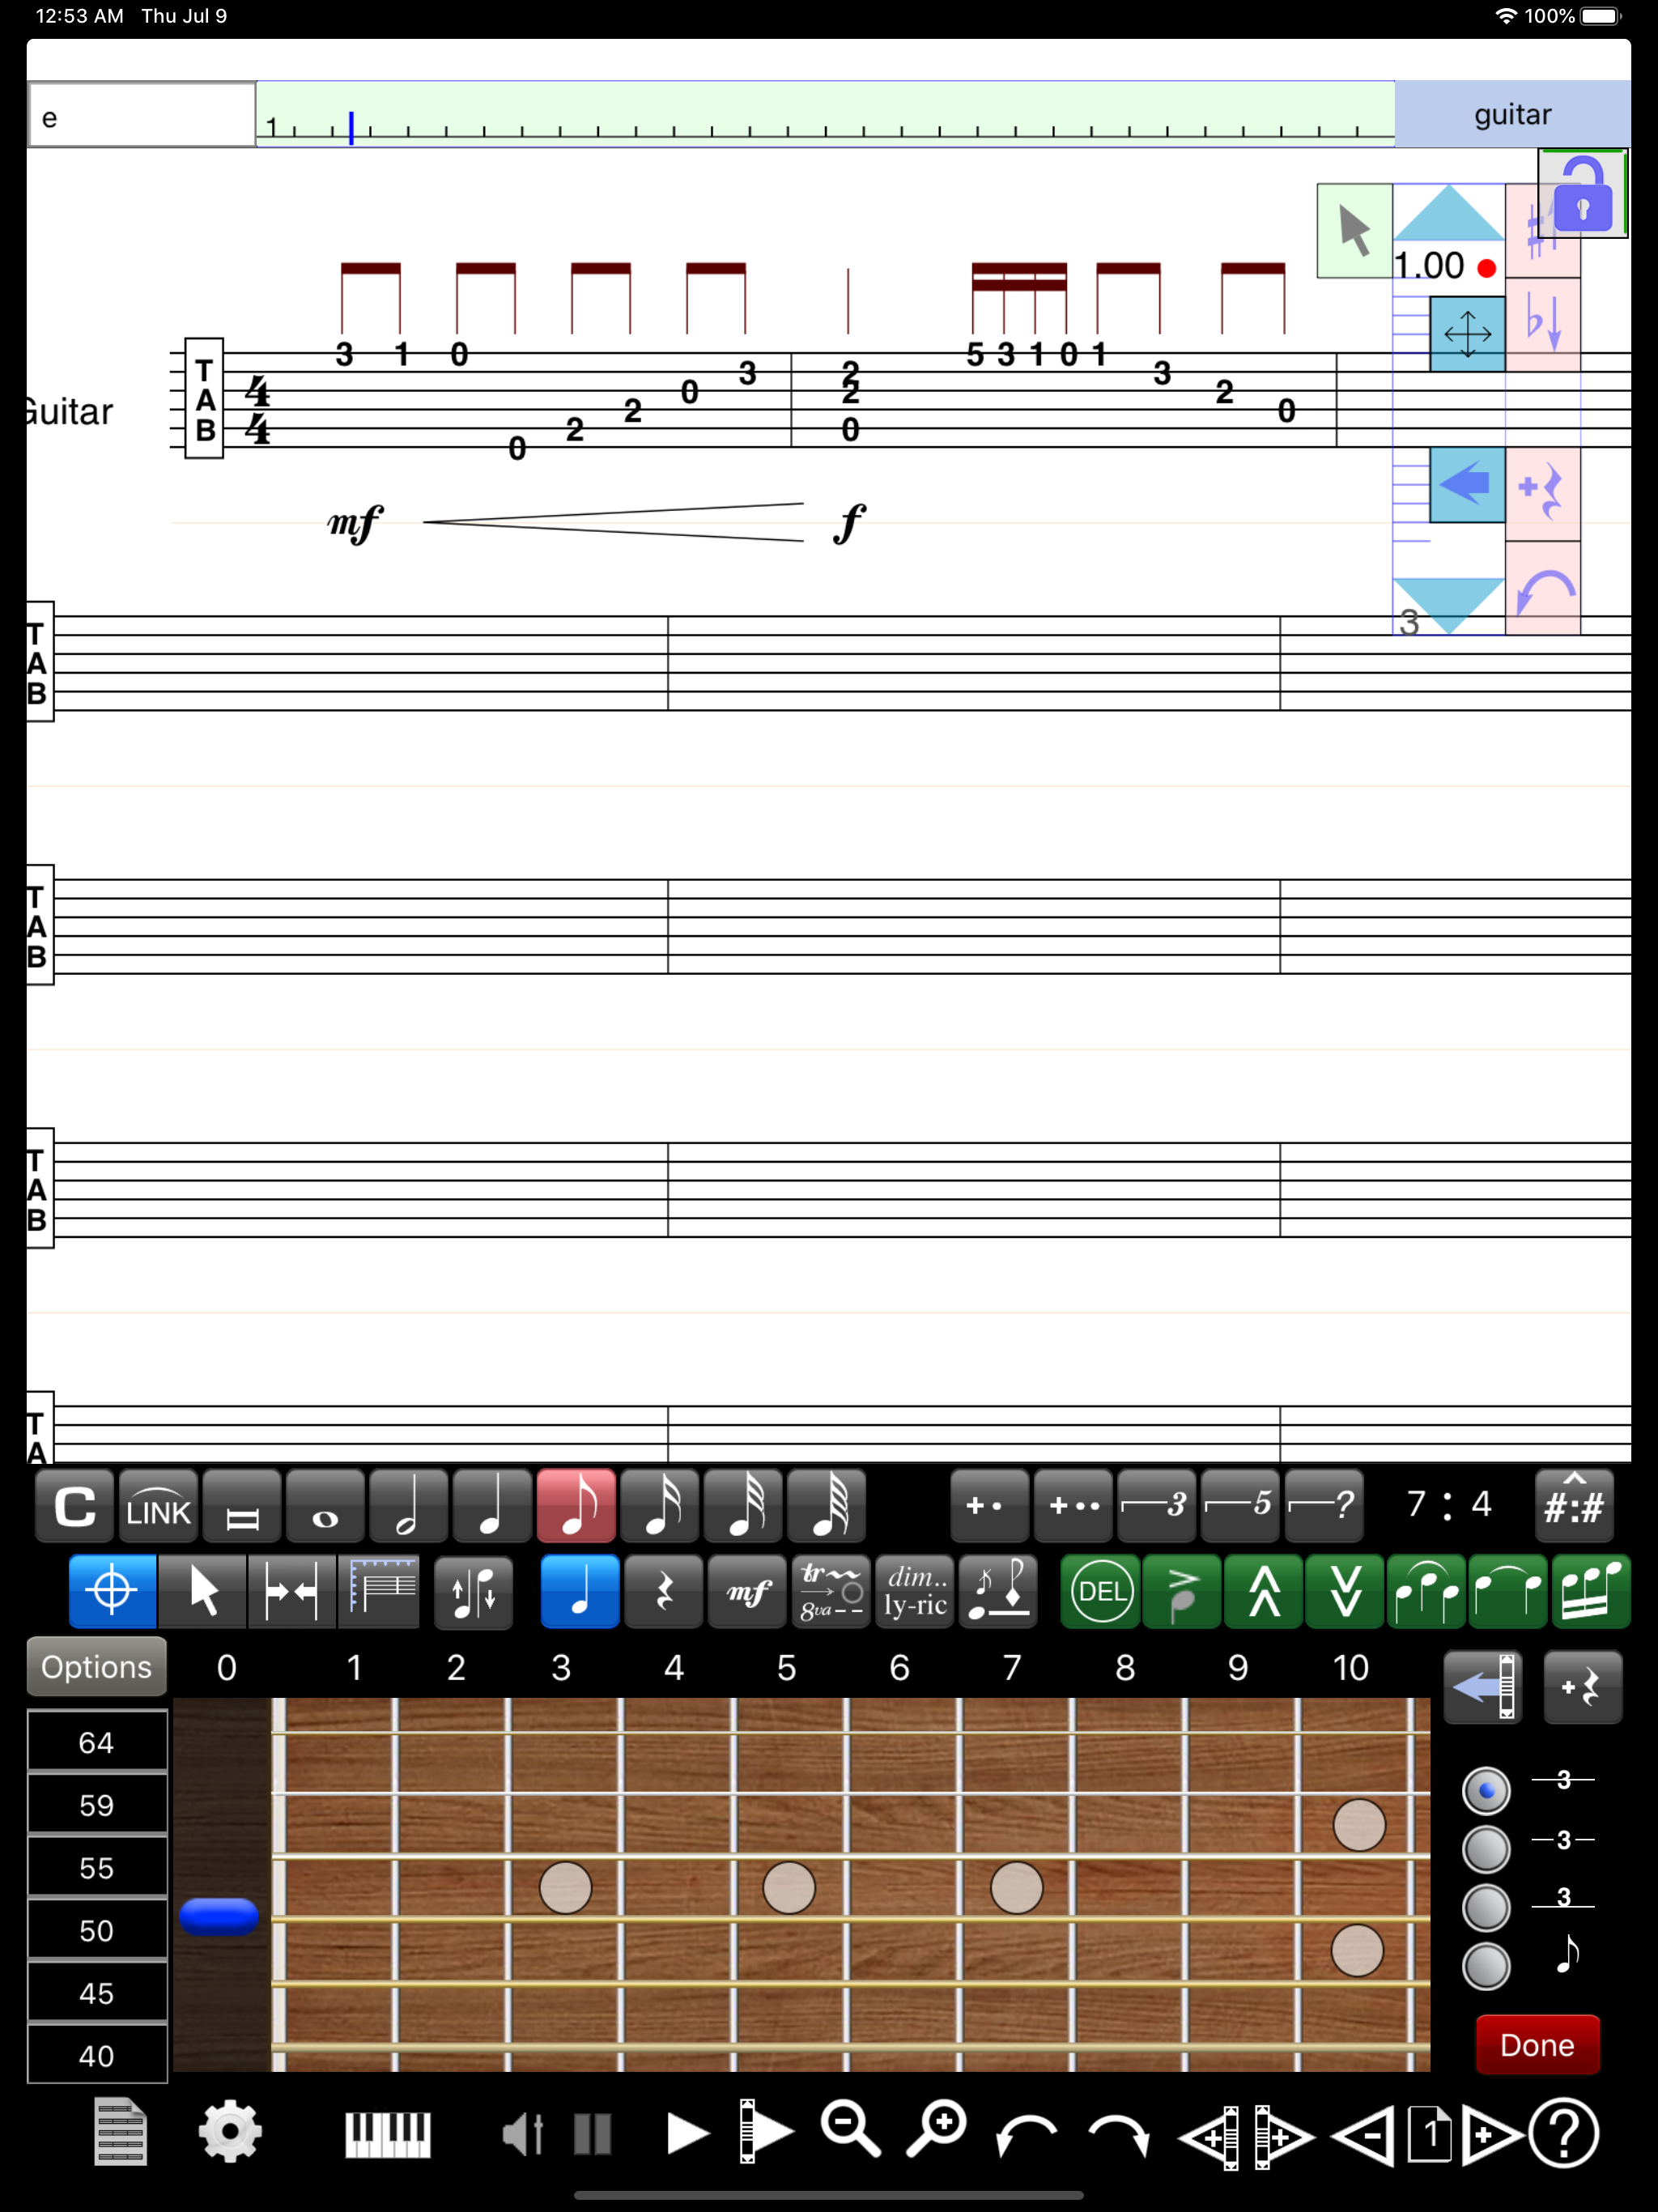The width and height of the screenshot is (1658, 2212).
Task: Click the zoom out magnifier
Action: coord(850,2130)
